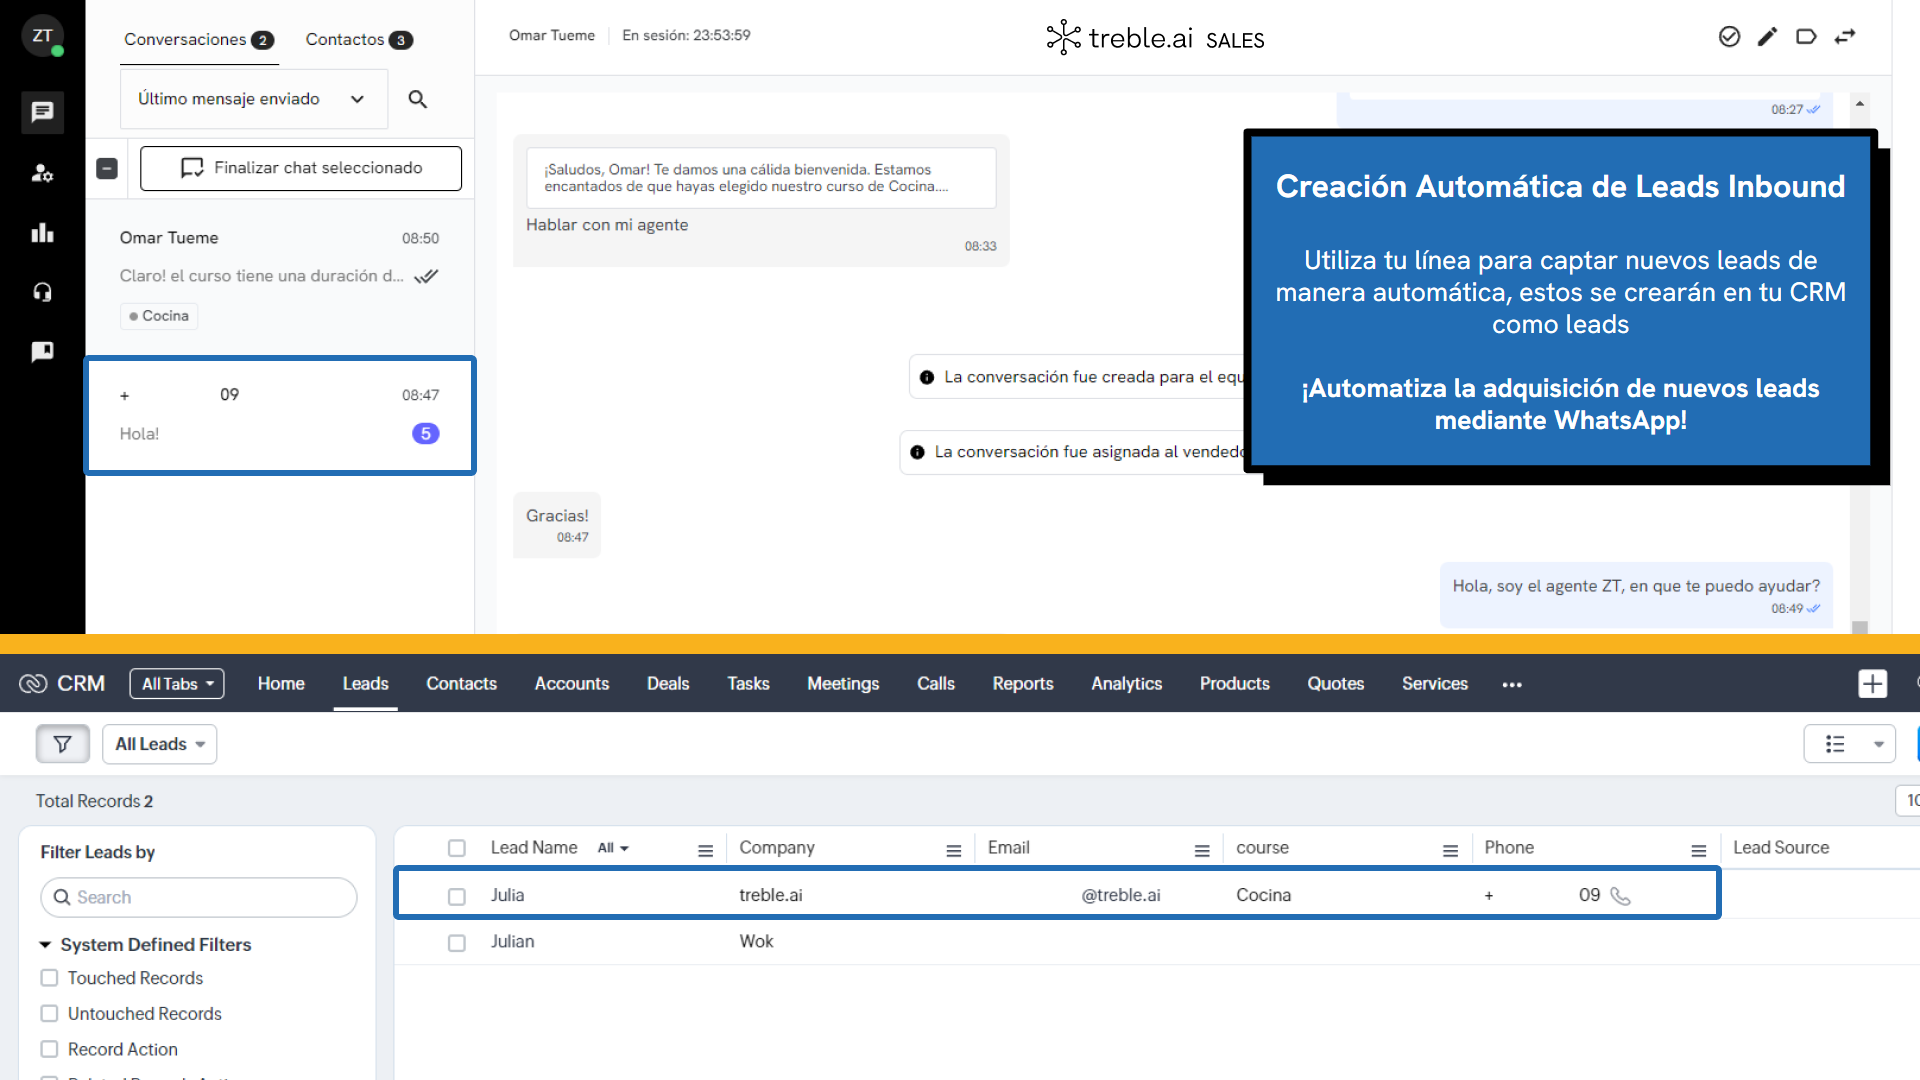Click Finalizar chat seleccionado button
This screenshot has width=1920, height=1080.
tap(301, 168)
